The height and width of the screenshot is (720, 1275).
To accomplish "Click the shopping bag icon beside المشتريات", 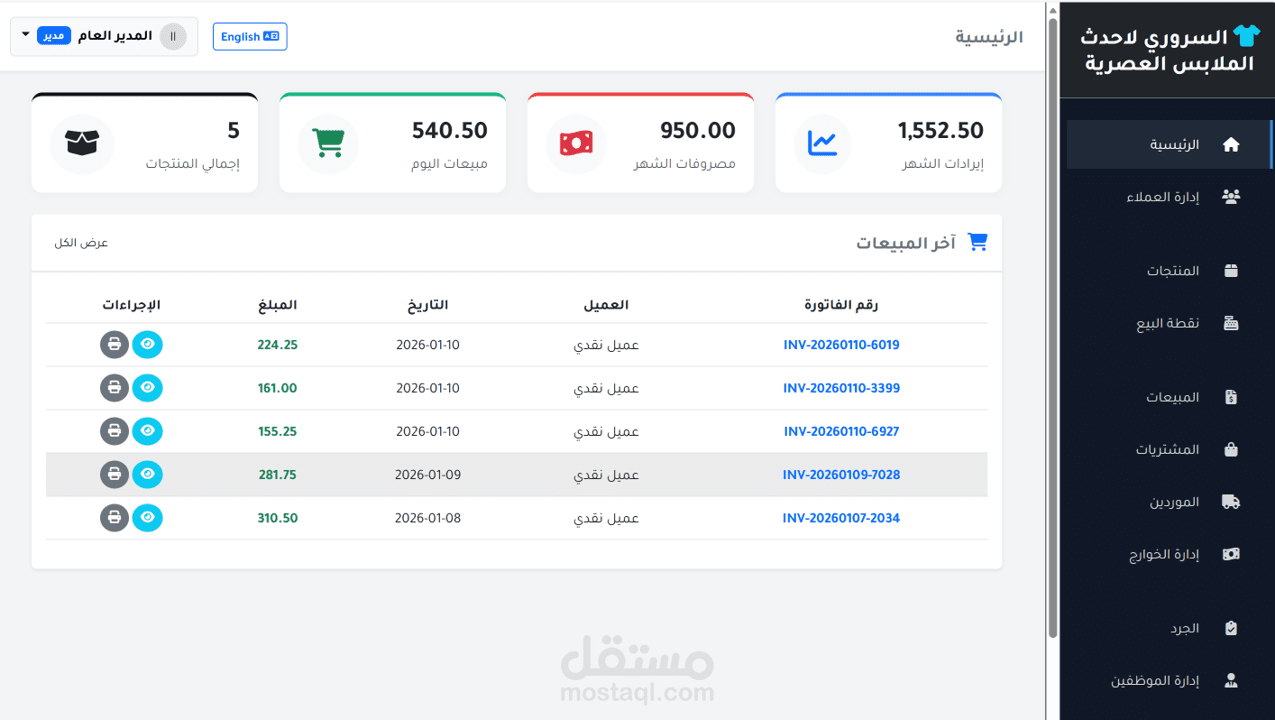I will tap(1231, 449).
